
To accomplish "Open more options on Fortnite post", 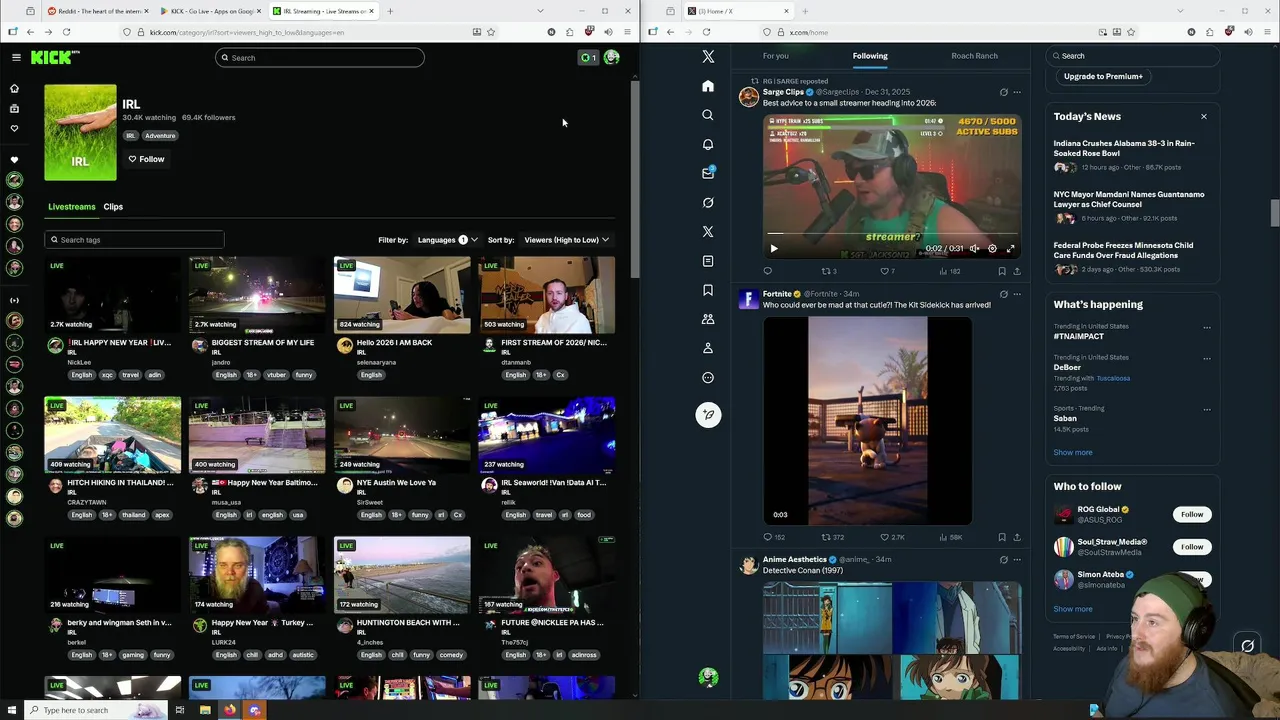I will pos(1017,294).
